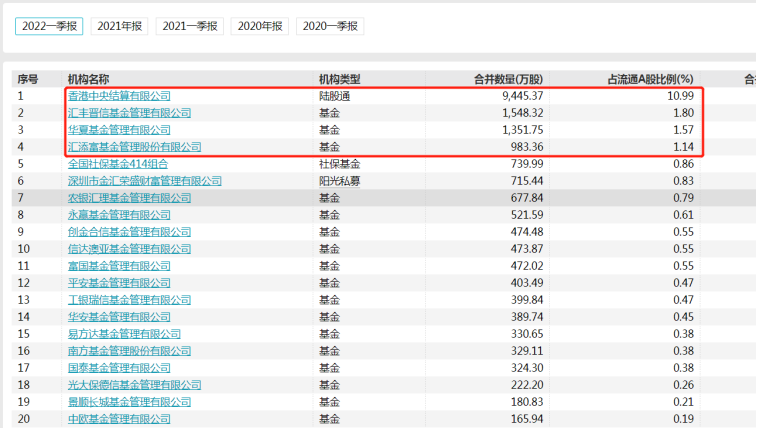Image resolution: width=757 pixels, height=428 pixels.
Task: Select the 0.86 percentage cell
Action: [x=684, y=164]
